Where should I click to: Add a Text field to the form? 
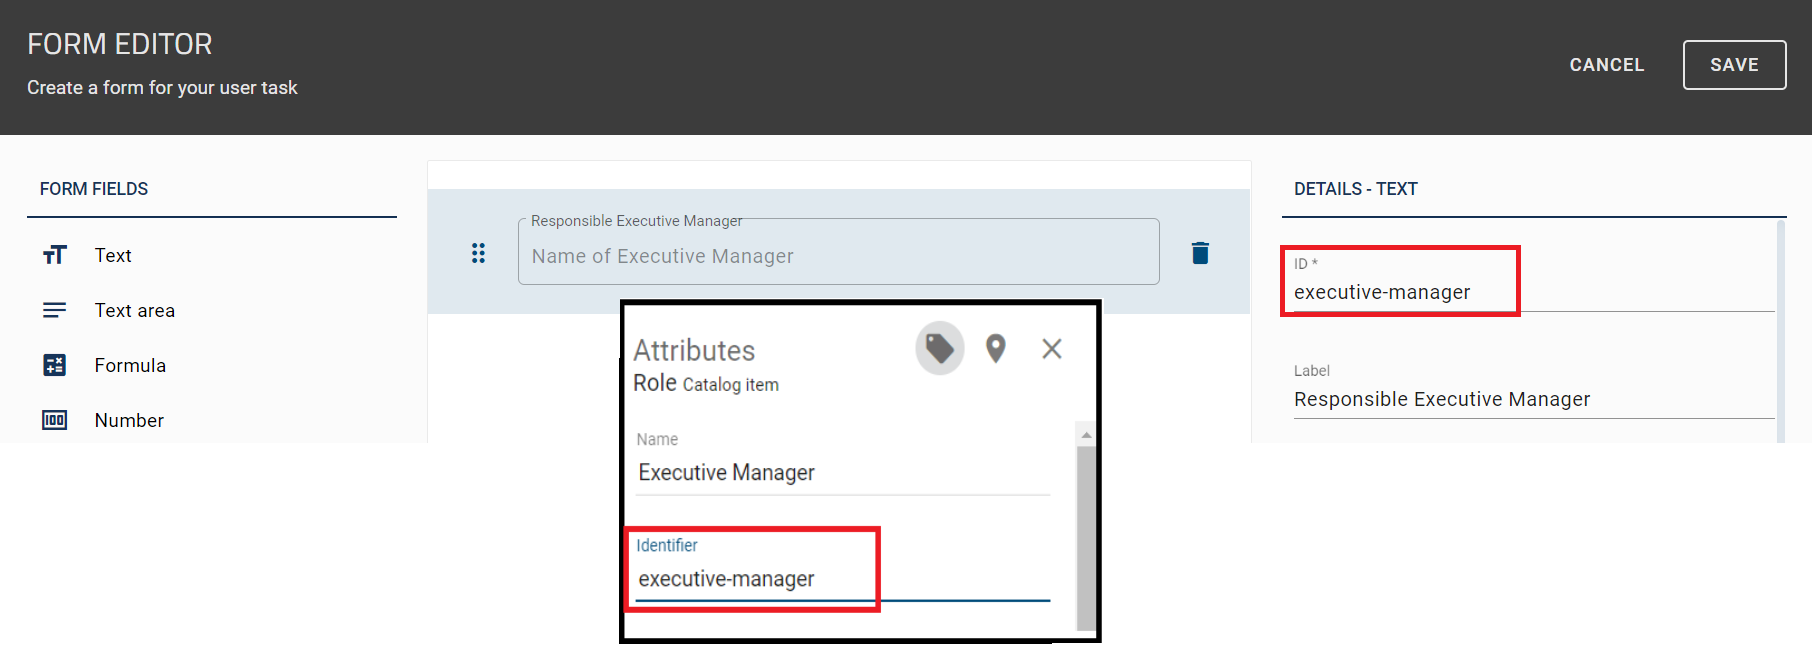113,255
